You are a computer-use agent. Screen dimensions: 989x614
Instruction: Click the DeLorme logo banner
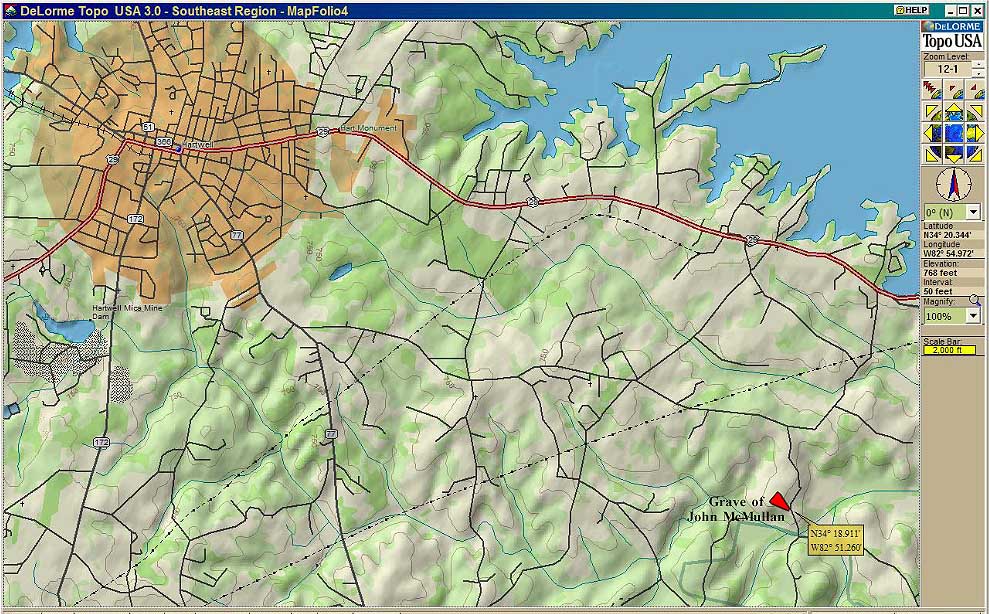coord(952,26)
